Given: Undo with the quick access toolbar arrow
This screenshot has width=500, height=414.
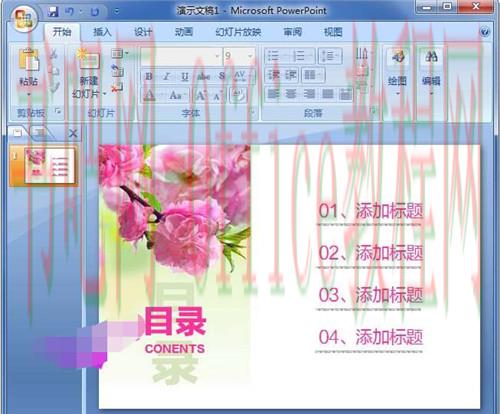Looking at the screenshot, I should pos(69,12).
